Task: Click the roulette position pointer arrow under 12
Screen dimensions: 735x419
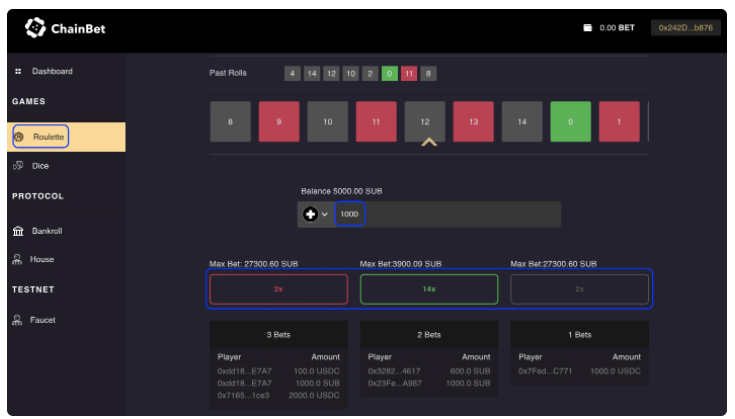Action: click(x=429, y=143)
